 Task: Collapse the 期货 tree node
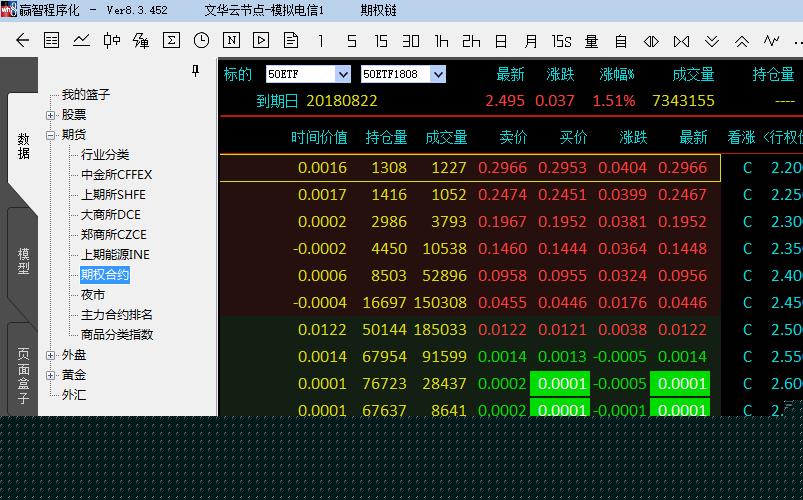[x=51, y=135]
